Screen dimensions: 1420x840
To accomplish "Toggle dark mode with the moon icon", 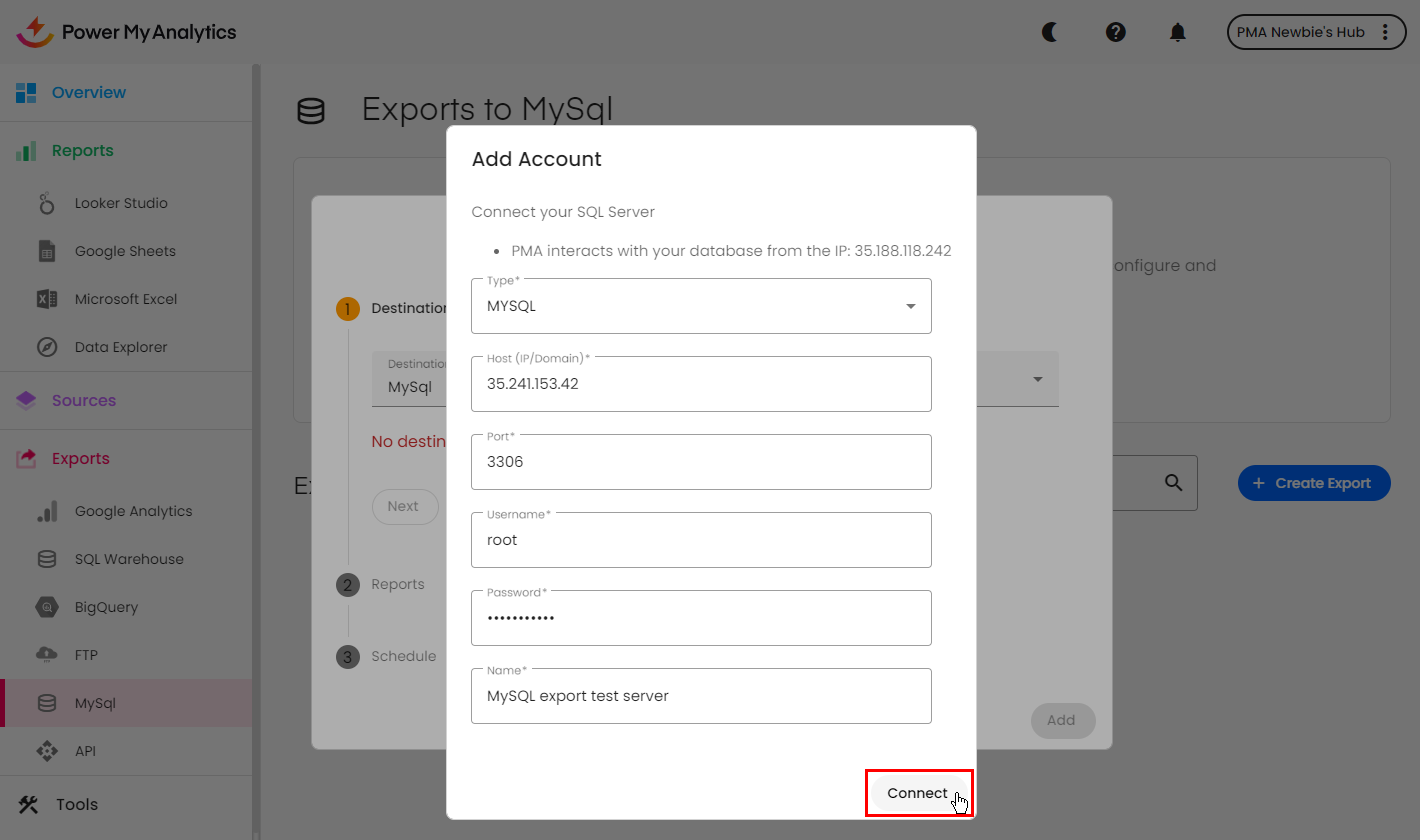I will pos(1049,32).
